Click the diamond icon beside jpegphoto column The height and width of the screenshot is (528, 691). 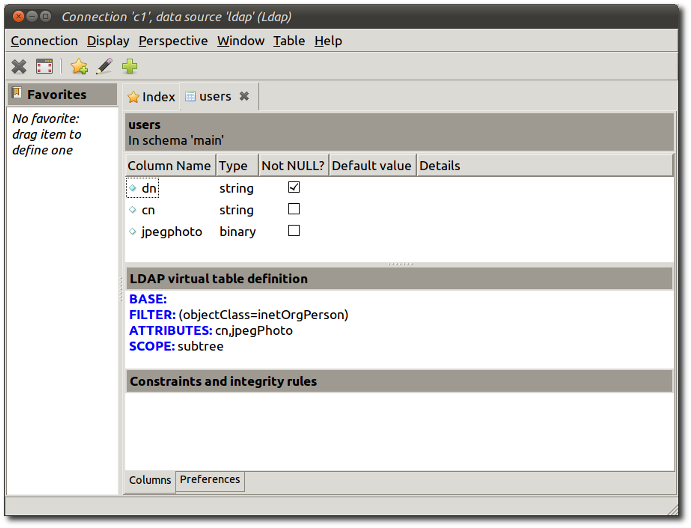133,232
